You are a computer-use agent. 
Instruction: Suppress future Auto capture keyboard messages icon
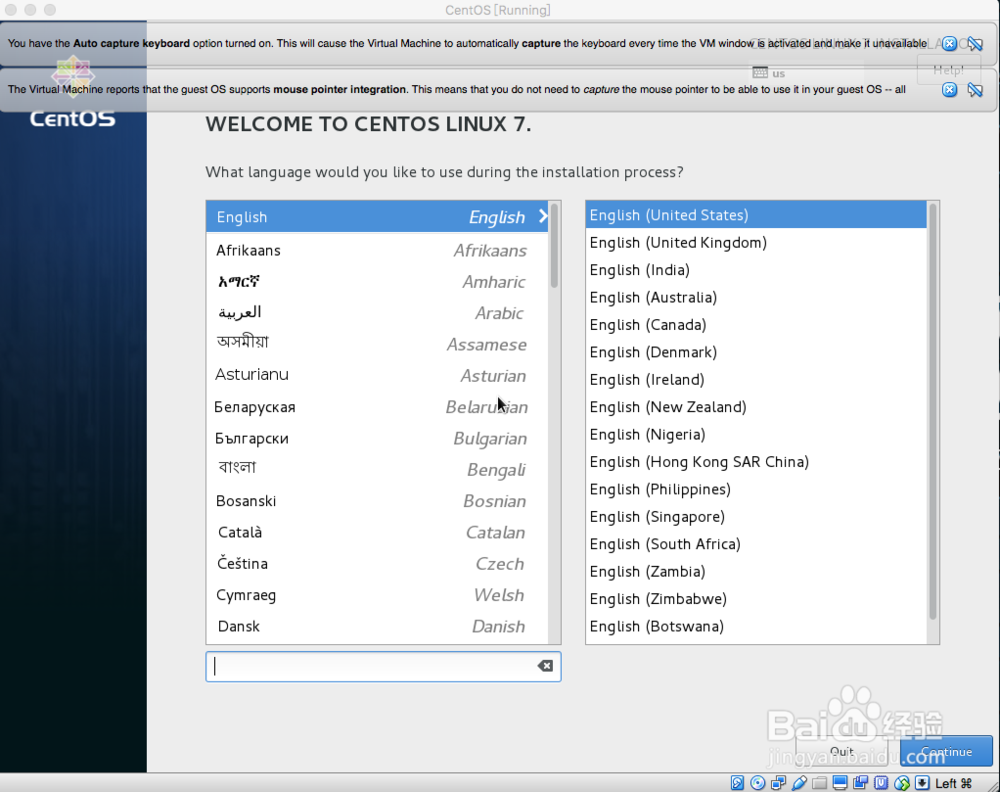point(974,43)
